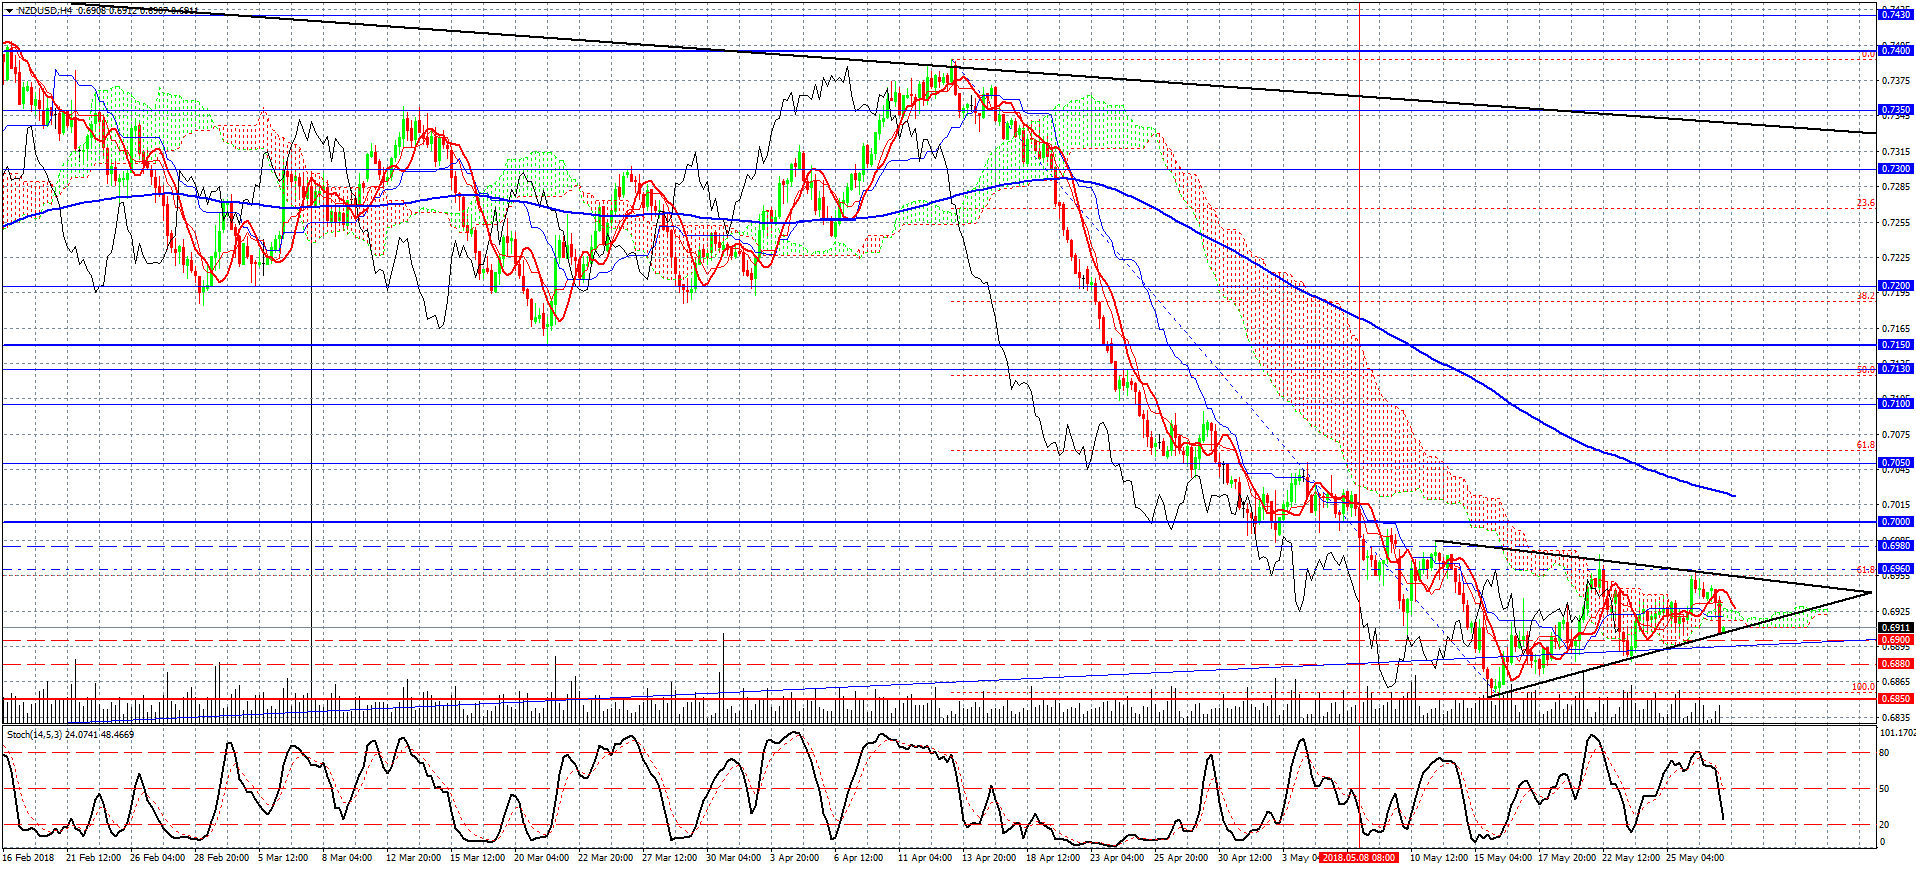Select the 0.7200 price level label
Screen dimensions: 1916x869
(1896, 286)
